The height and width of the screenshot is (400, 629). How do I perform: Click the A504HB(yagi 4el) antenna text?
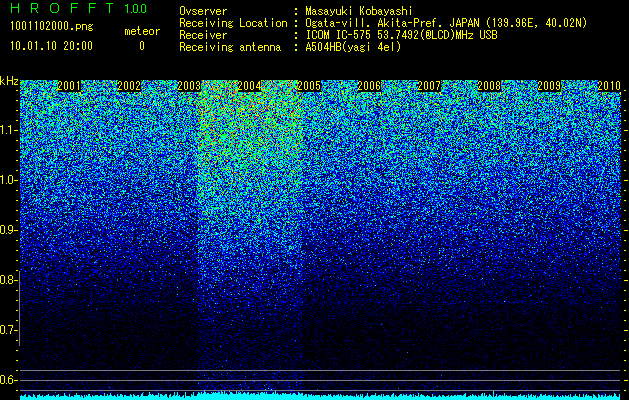coord(353,47)
